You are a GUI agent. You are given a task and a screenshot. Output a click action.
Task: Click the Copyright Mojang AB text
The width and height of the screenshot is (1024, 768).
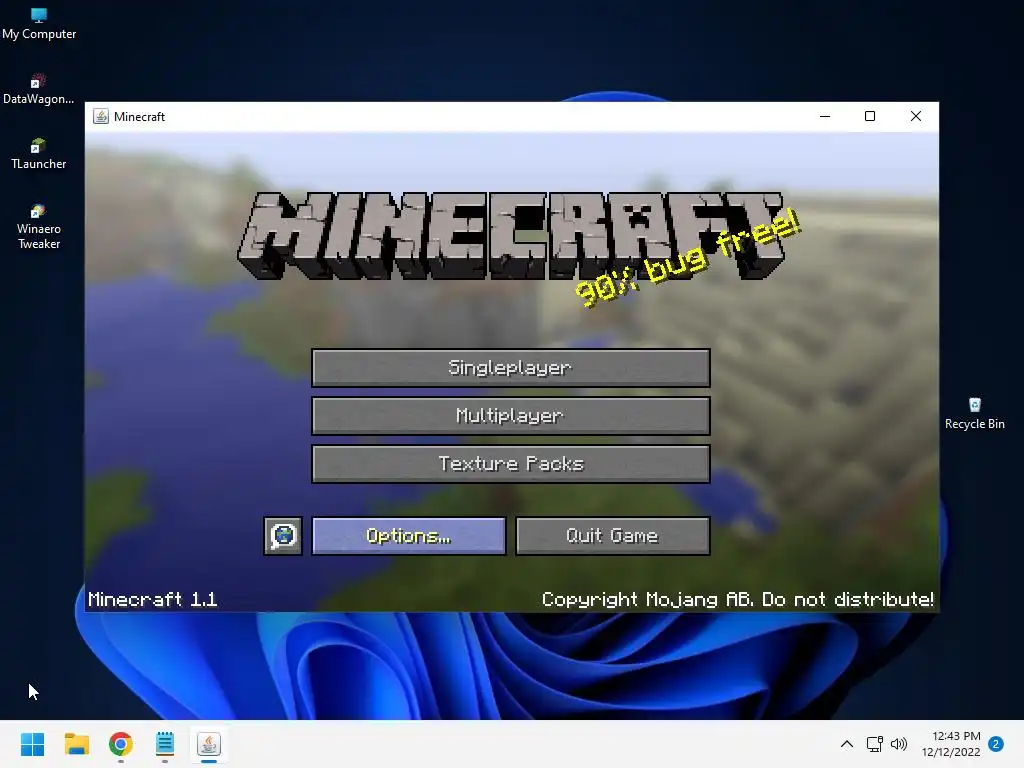pos(738,600)
